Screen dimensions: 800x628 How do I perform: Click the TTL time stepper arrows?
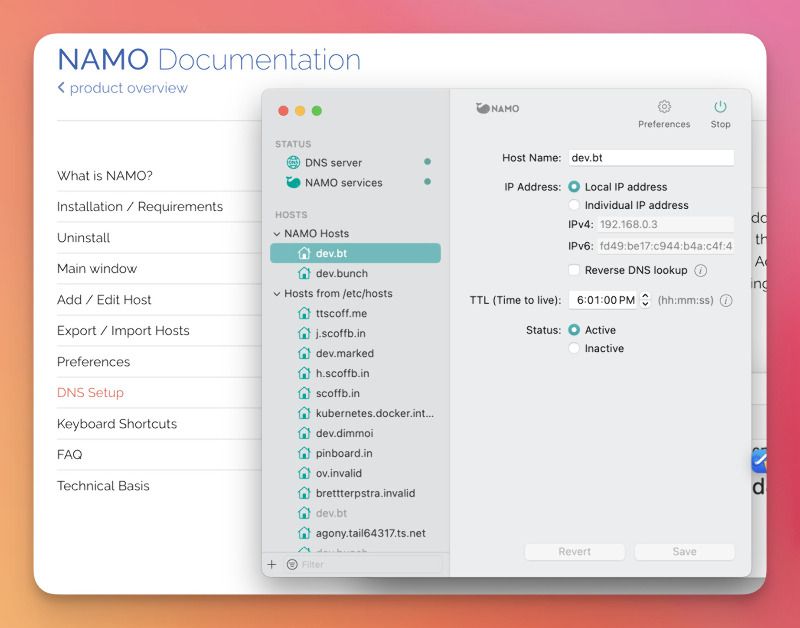tap(645, 300)
